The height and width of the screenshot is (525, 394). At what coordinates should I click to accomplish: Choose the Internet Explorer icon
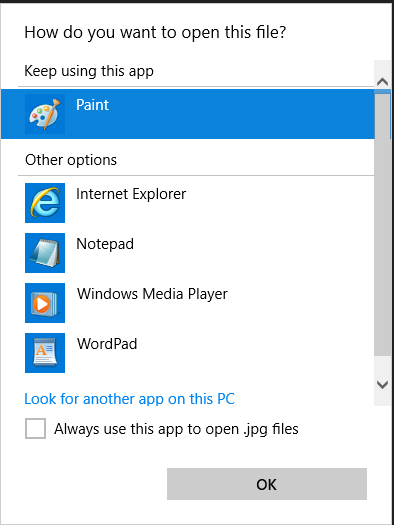[45, 203]
